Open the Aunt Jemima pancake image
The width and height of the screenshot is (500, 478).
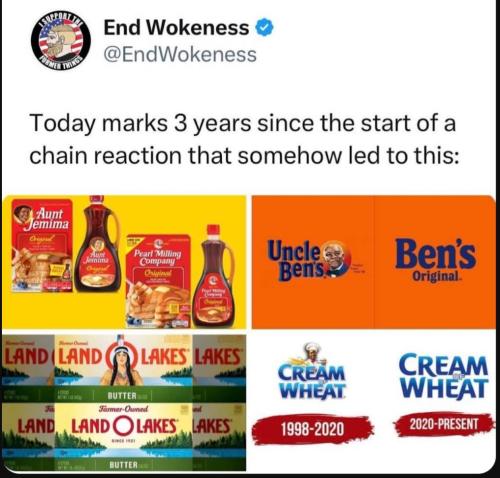pos(124,262)
